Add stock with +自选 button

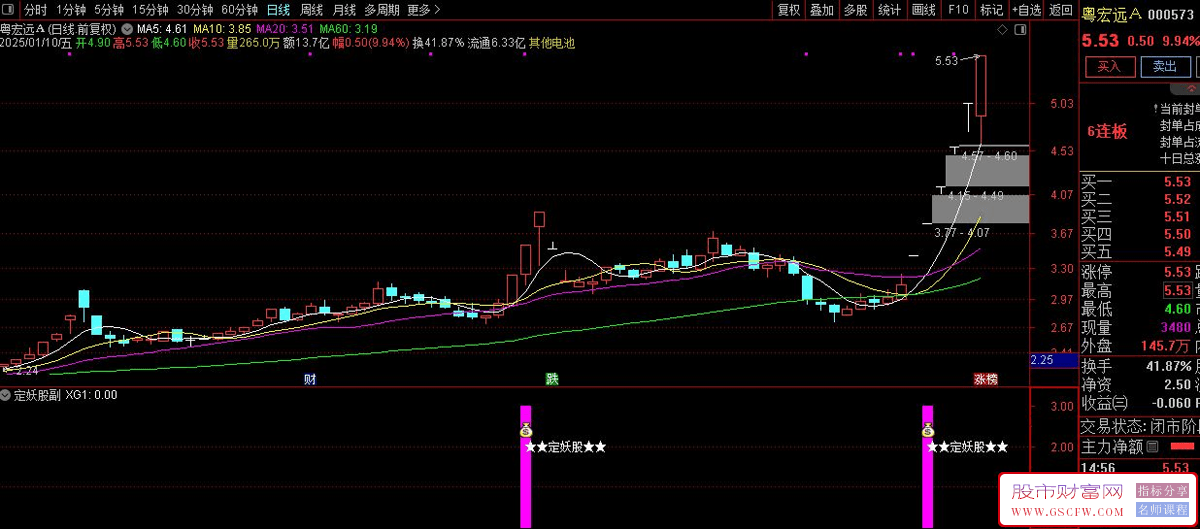click(x=1026, y=10)
